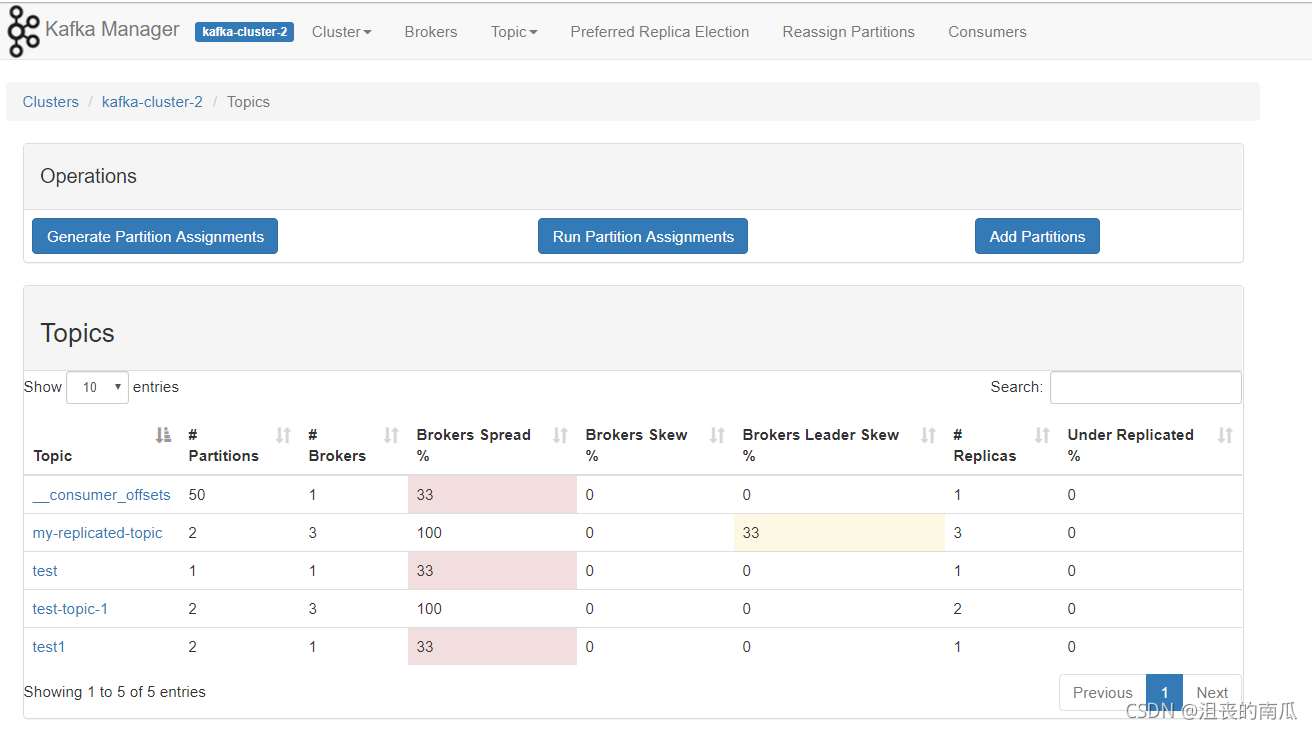Image resolution: width=1312 pixels, height=729 pixels.
Task: Open the Consumers page
Action: (x=987, y=32)
